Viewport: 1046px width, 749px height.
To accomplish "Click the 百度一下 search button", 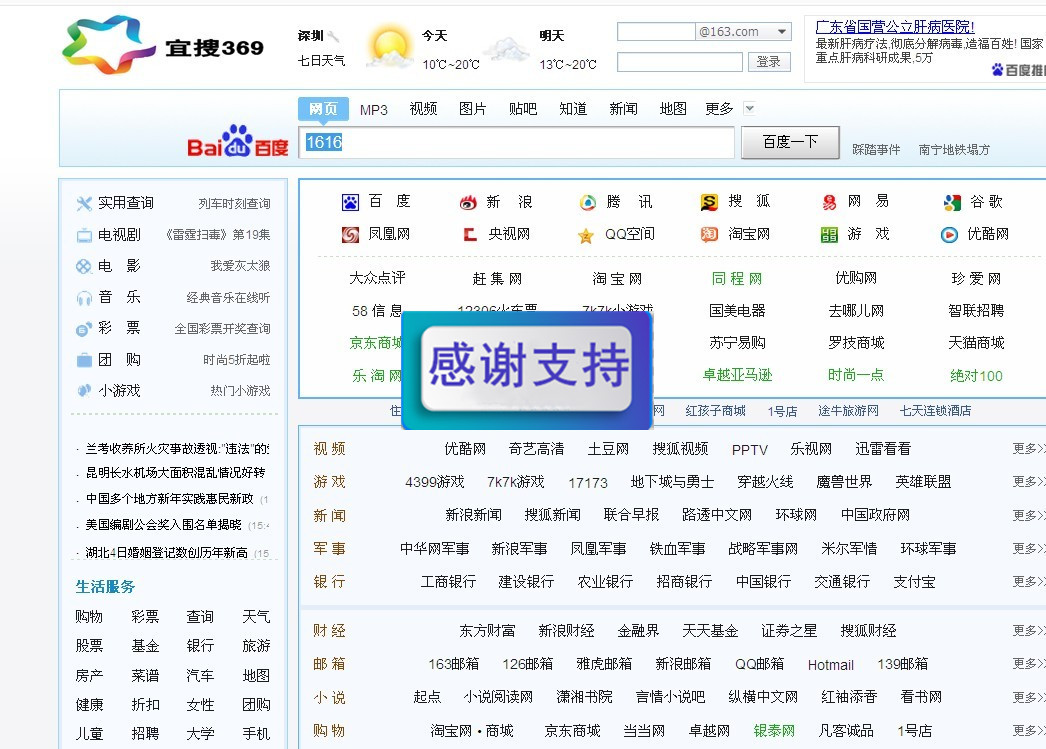I will click(790, 142).
